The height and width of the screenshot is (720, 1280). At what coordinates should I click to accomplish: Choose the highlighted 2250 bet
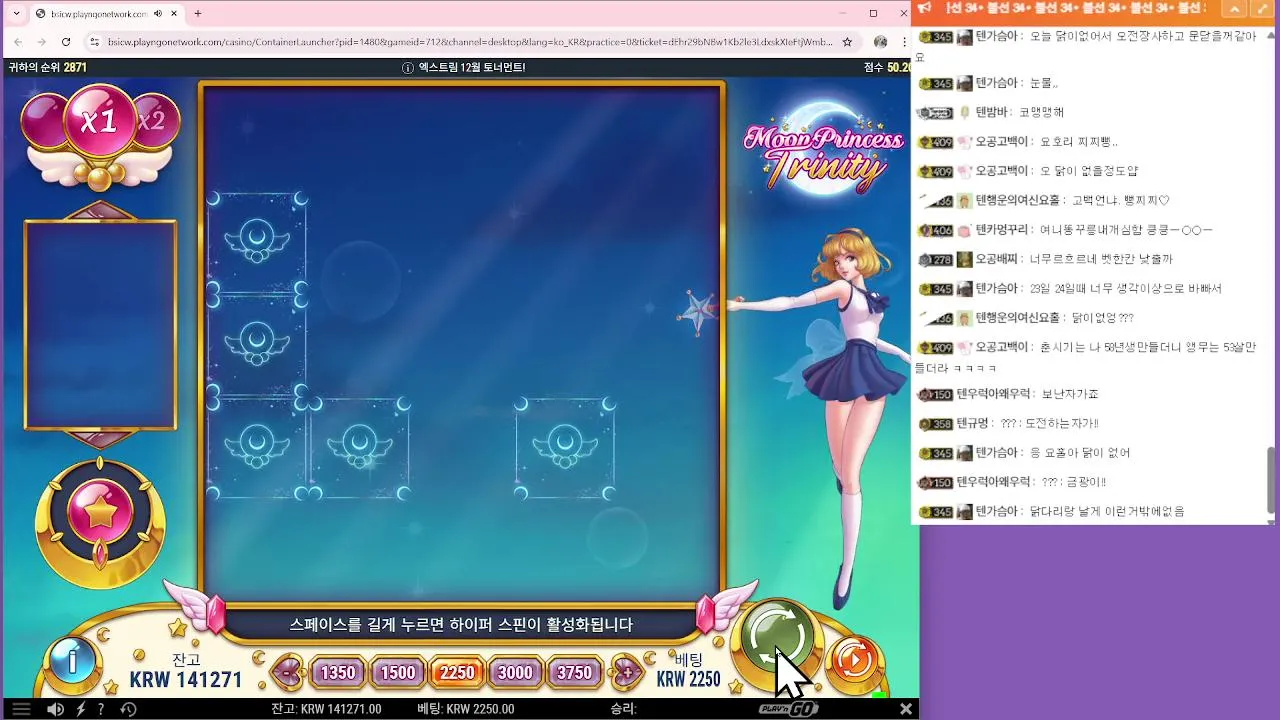[457, 673]
